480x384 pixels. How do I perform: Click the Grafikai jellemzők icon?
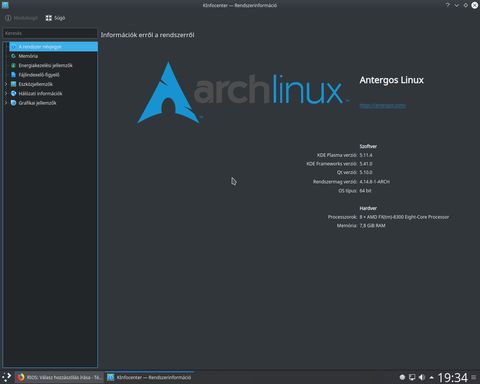point(13,103)
